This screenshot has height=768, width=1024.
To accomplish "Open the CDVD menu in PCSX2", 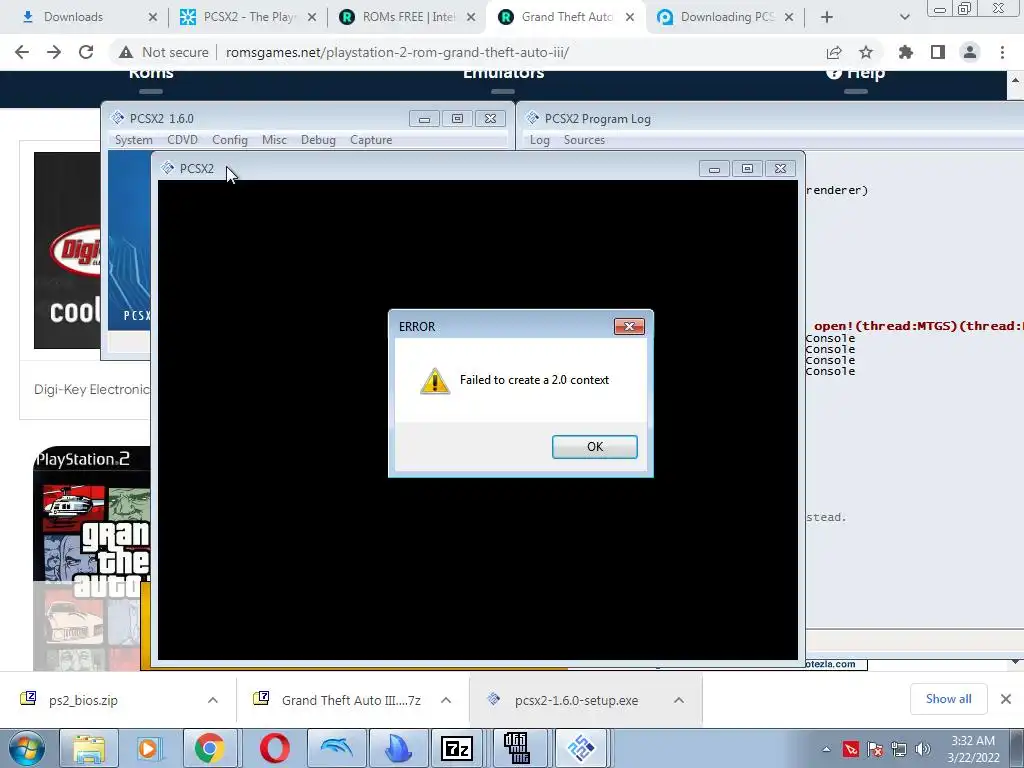I will pos(182,140).
